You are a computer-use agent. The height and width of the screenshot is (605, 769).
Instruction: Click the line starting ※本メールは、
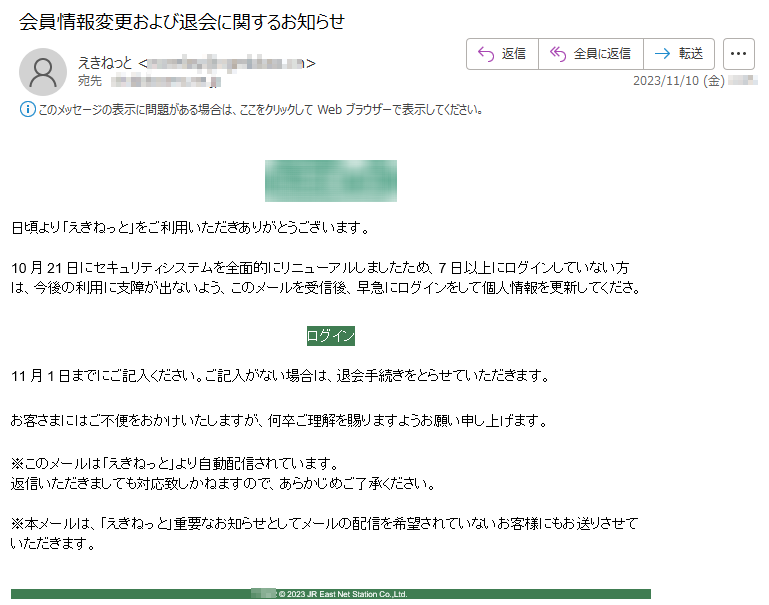pos(324,524)
